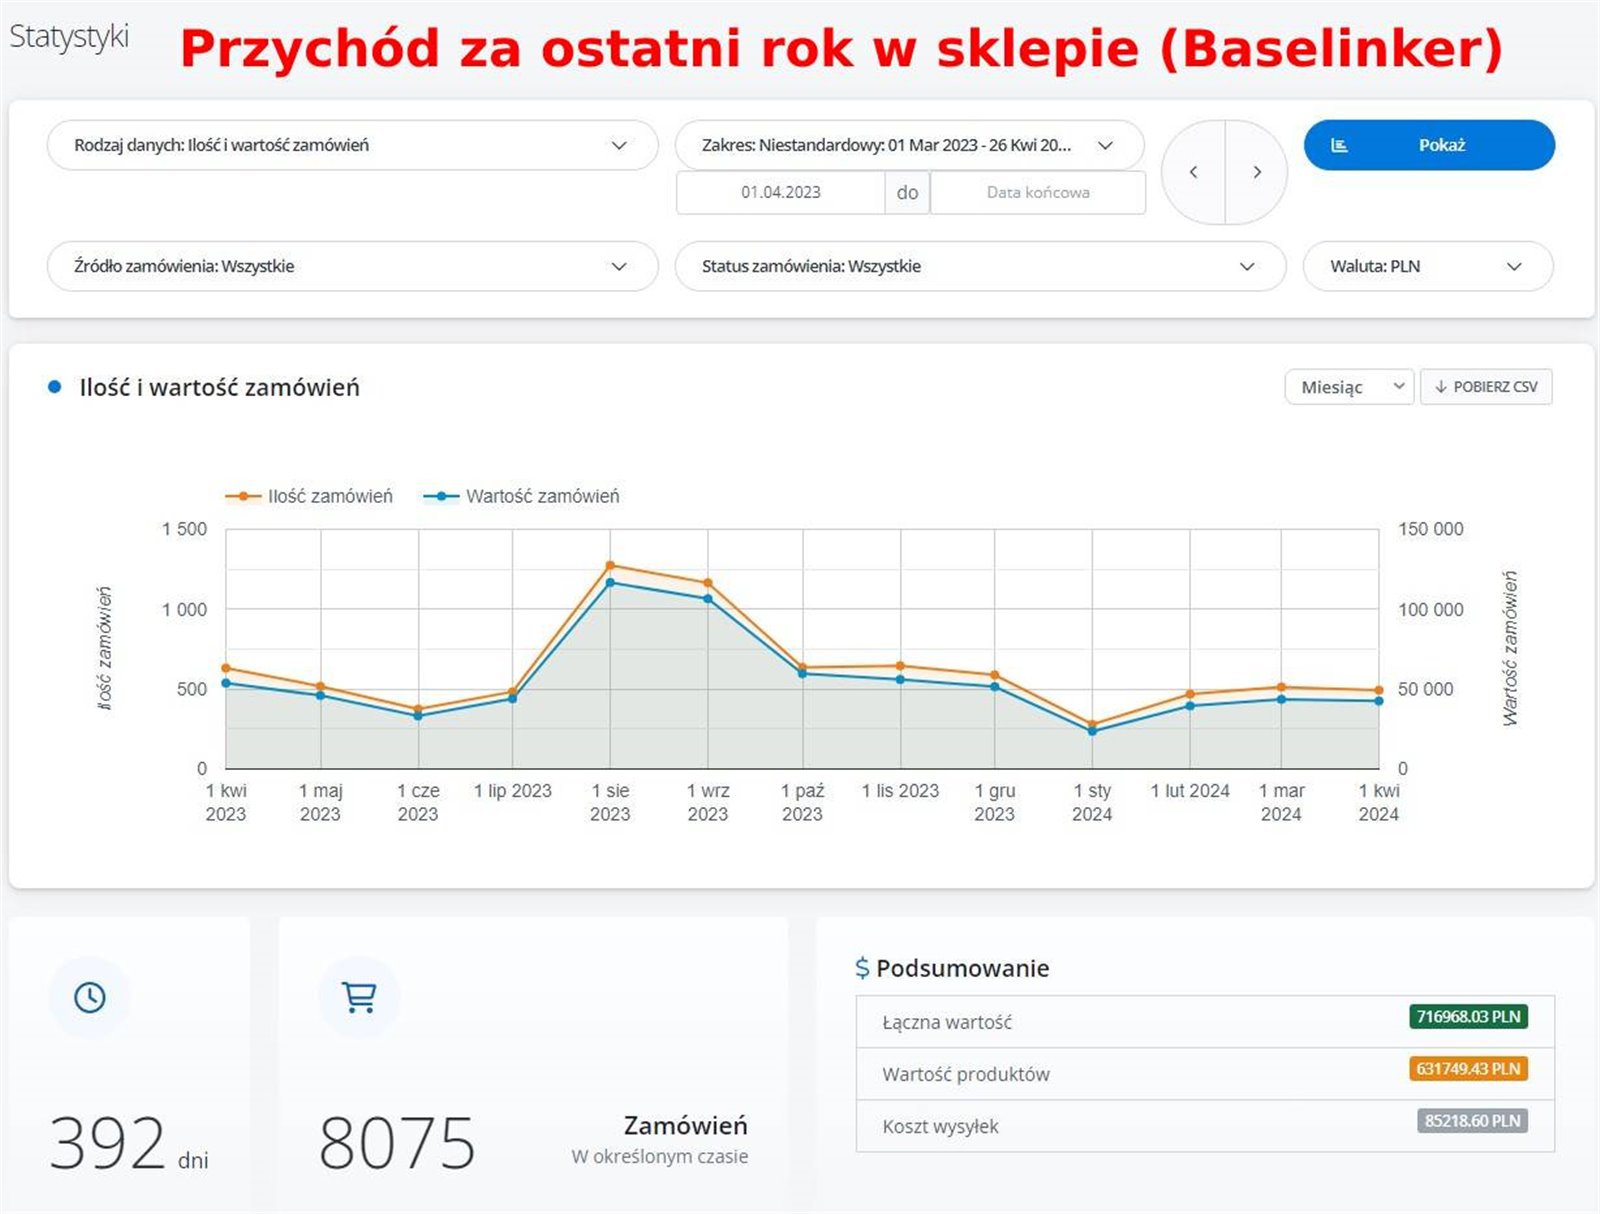Click the dollar icon beside Podsumowanie
Viewport: 1600px width, 1214px height.
click(862, 968)
